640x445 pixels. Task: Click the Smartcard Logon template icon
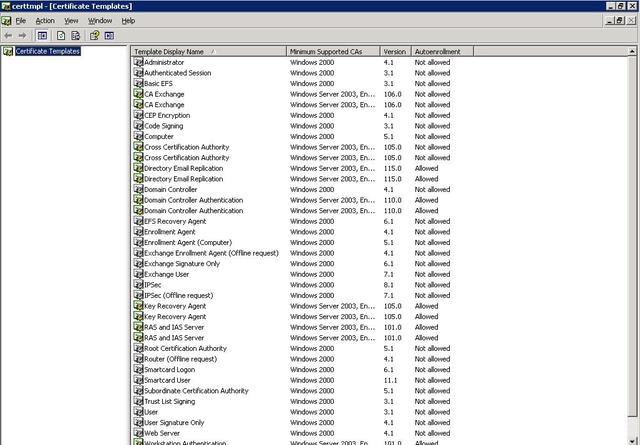138,369
